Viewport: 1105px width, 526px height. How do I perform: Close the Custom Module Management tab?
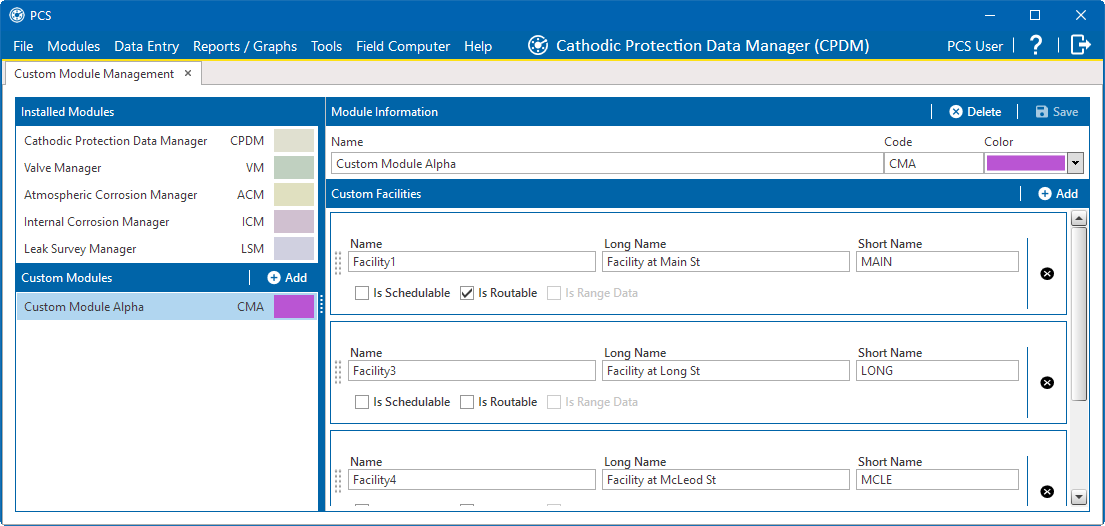pyautogui.click(x=188, y=74)
